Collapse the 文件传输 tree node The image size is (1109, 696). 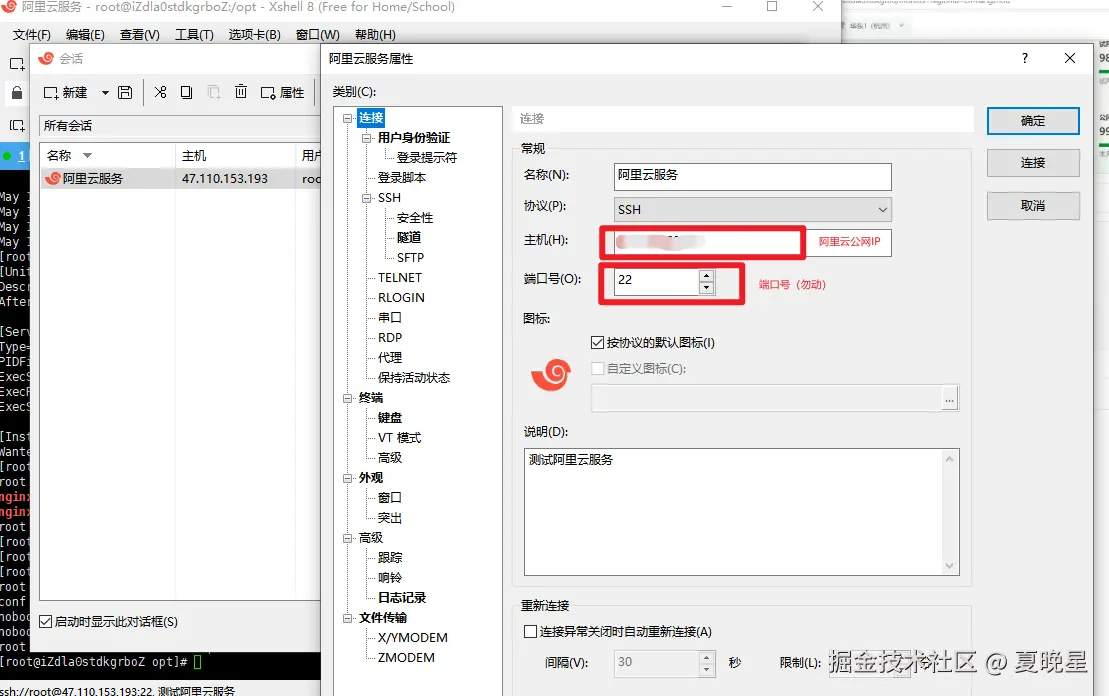[x=347, y=618]
